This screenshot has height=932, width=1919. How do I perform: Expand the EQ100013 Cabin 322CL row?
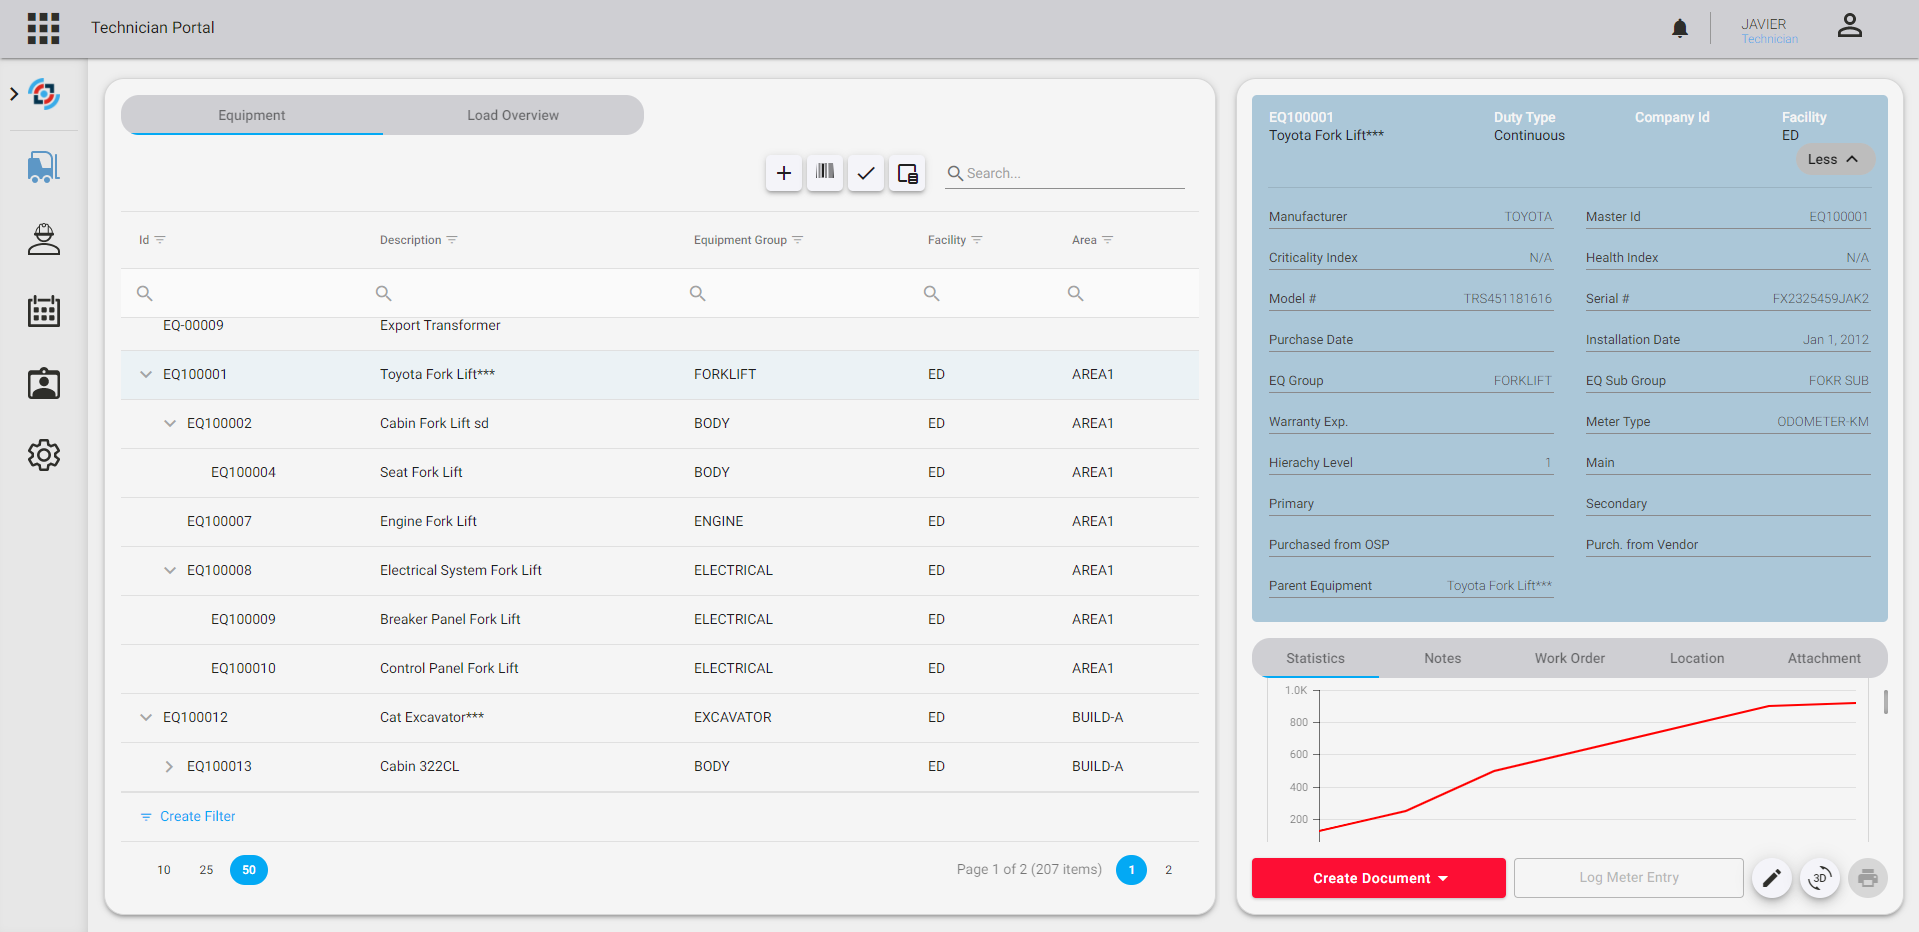(x=168, y=766)
